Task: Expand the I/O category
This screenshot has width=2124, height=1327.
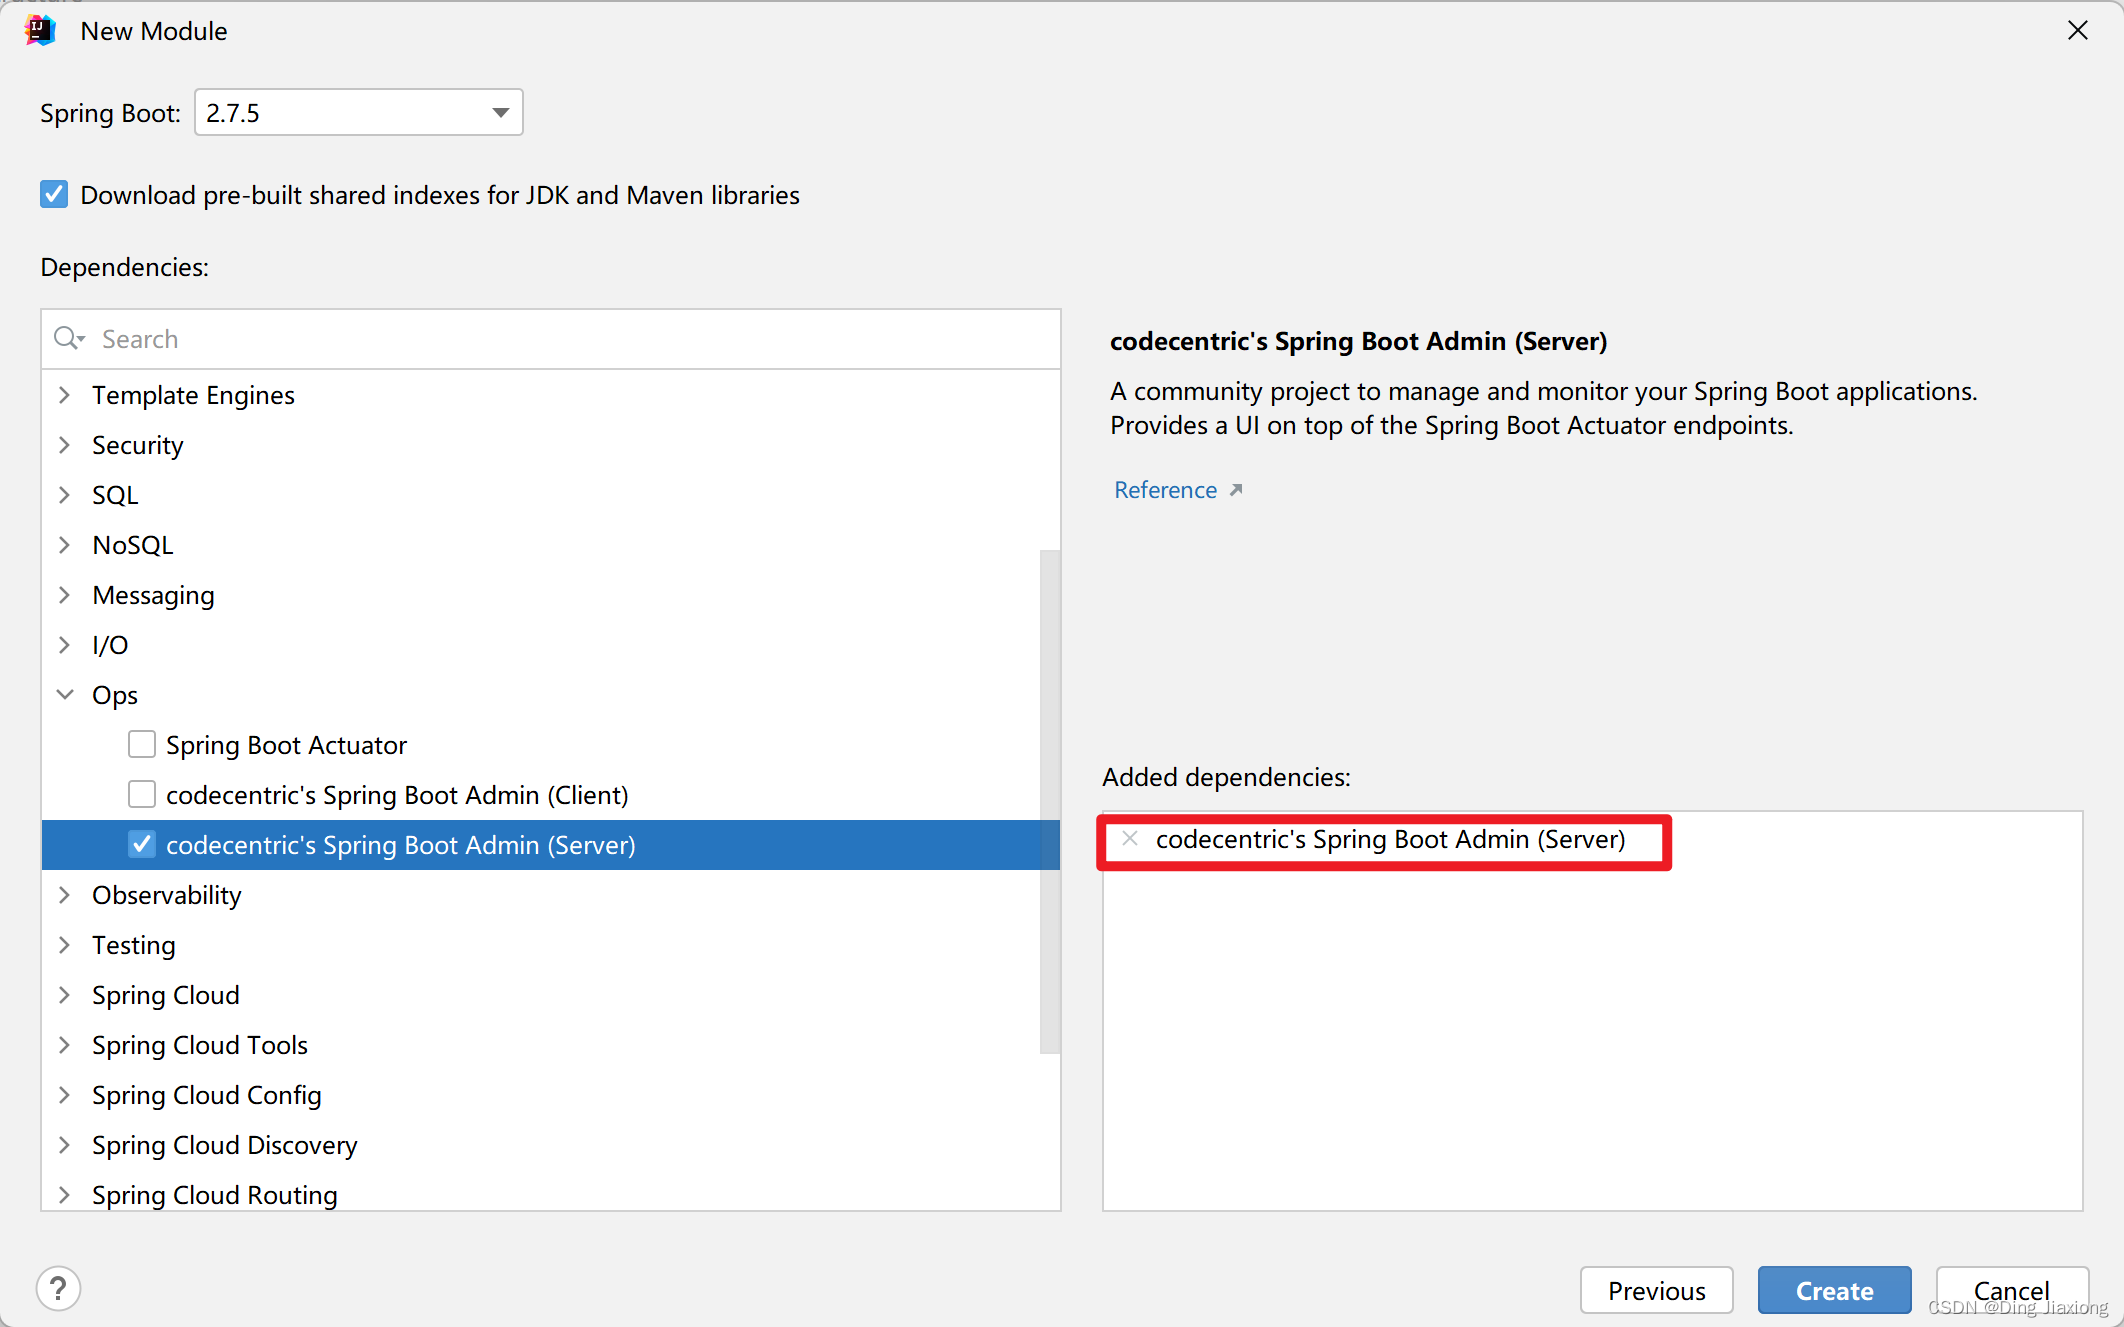Action: click(x=65, y=645)
